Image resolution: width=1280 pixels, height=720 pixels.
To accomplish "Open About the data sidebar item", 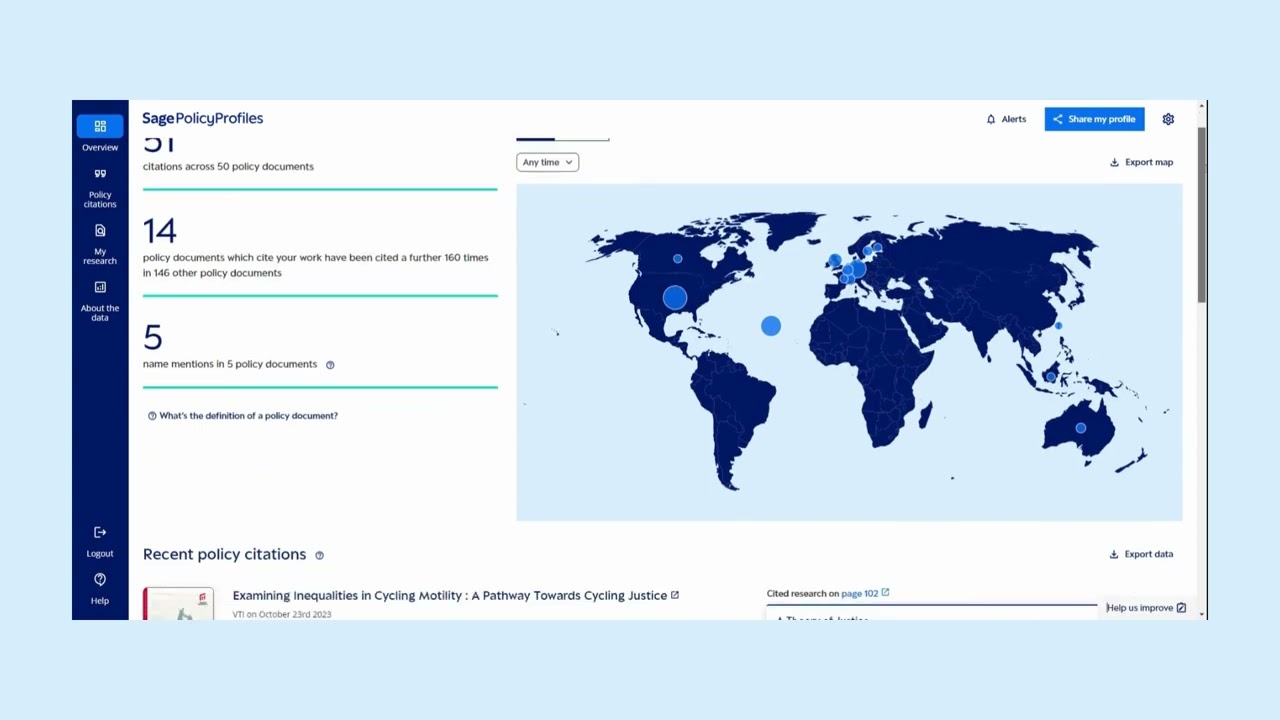I will [x=100, y=300].
